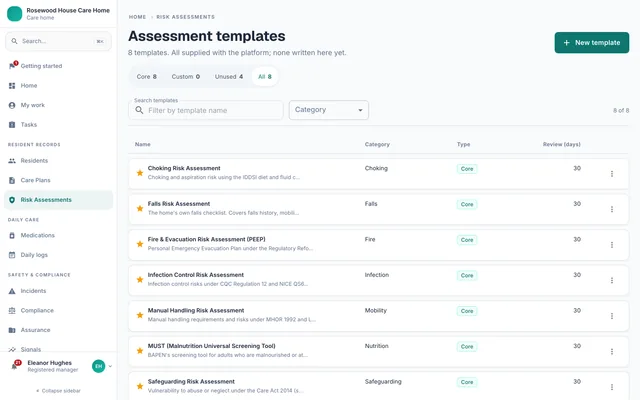Viewport: 640px width, 400px height.
Task: Click the Risk Assessments shield icon
Action: [x=12, y=200]
